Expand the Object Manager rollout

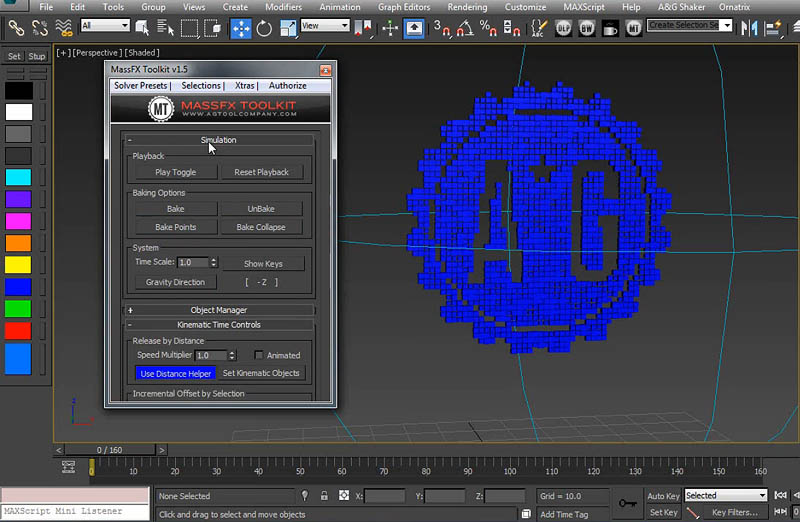(x=218, y=310)
